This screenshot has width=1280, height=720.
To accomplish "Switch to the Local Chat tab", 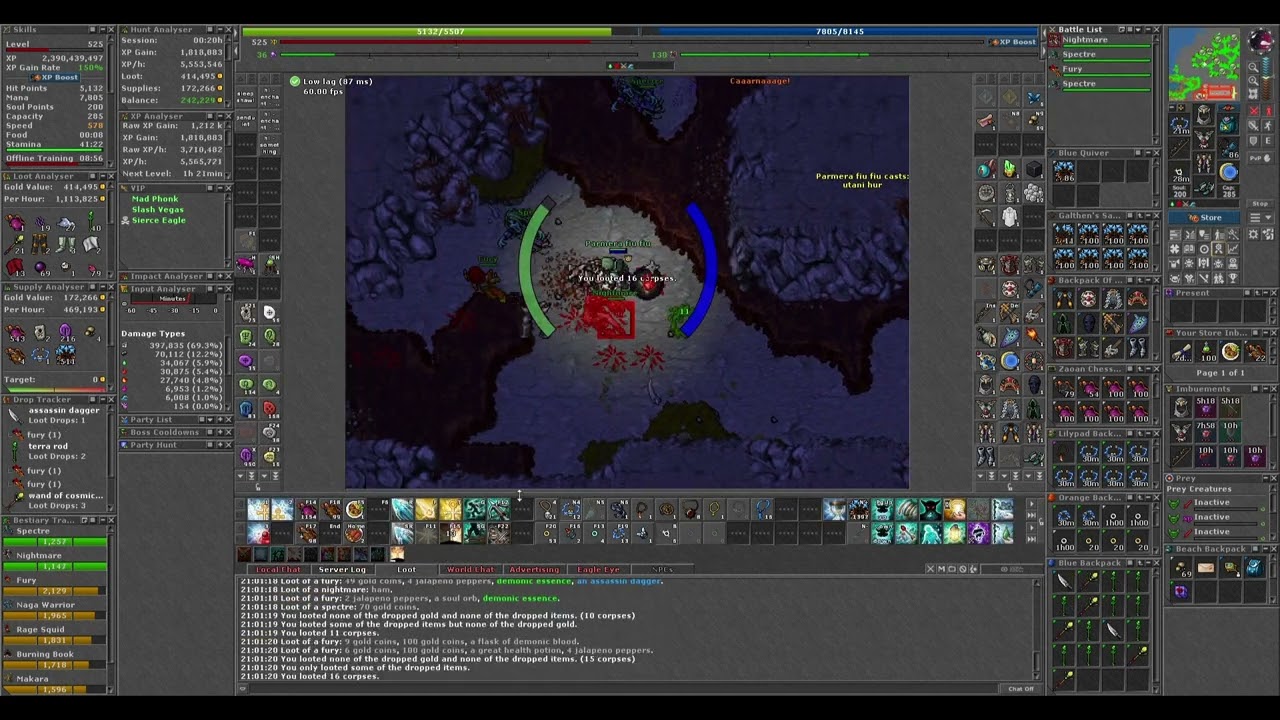I will pyautogui.click(x=278, y=569).
